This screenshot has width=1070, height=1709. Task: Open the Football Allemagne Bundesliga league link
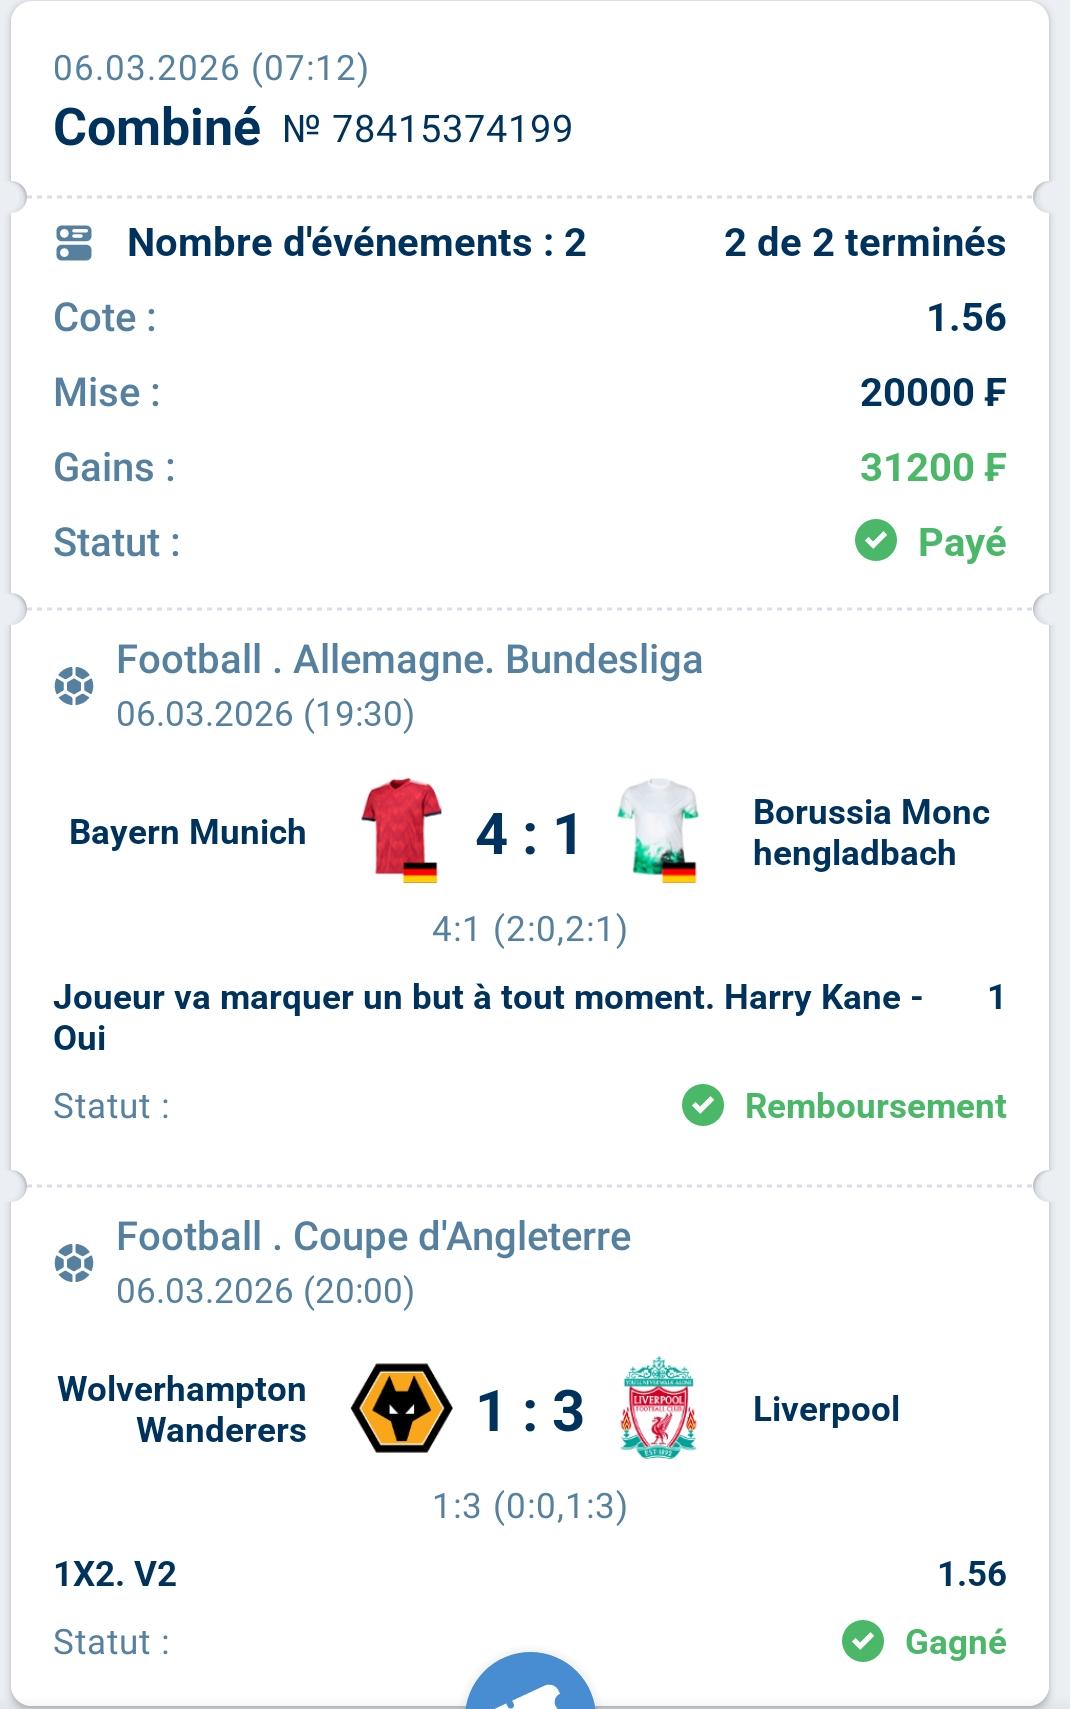pyautogui.click(x=409, y=660)
